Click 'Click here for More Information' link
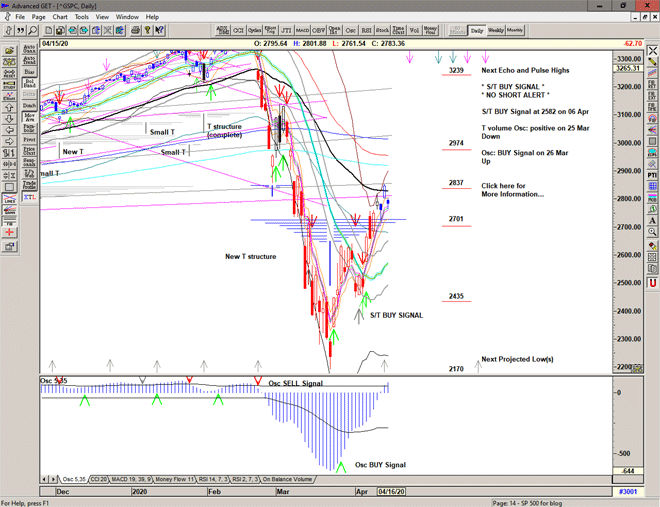Screen dimensions: 660x507 pos(512,190)
